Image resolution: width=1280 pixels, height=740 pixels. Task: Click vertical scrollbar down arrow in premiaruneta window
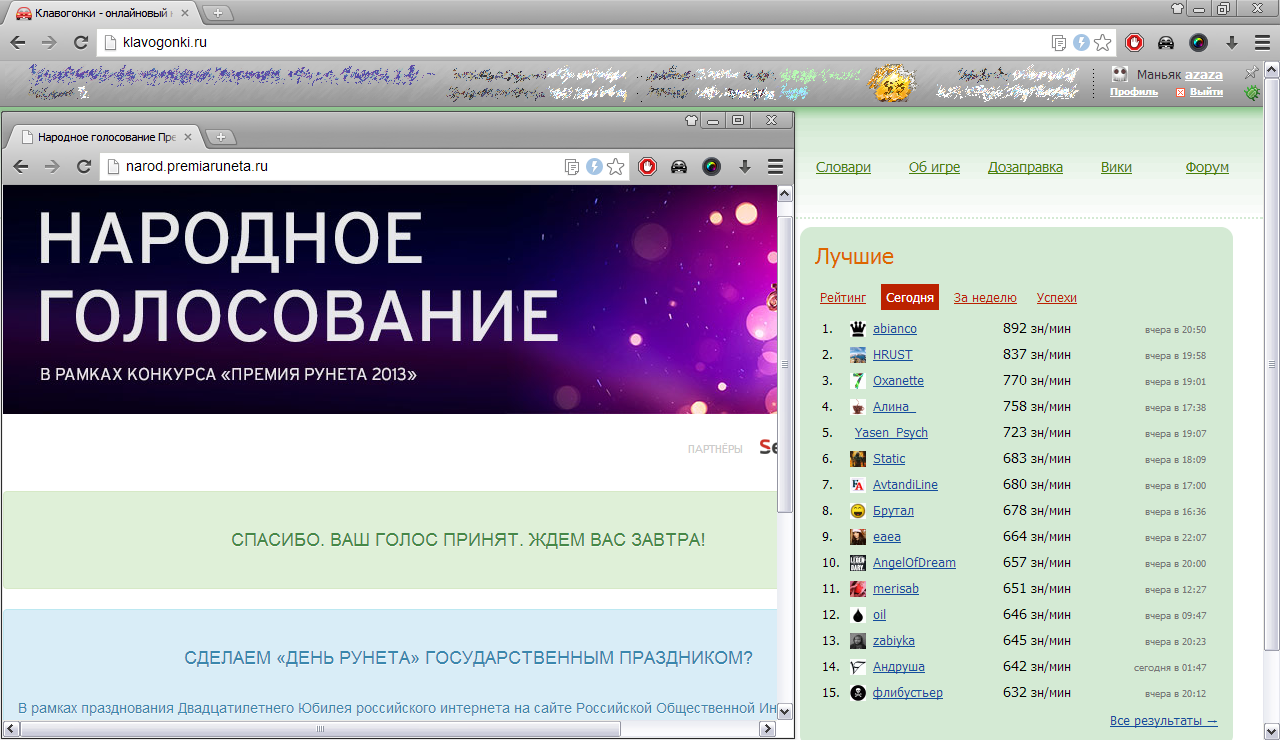[x=785, y=711]
